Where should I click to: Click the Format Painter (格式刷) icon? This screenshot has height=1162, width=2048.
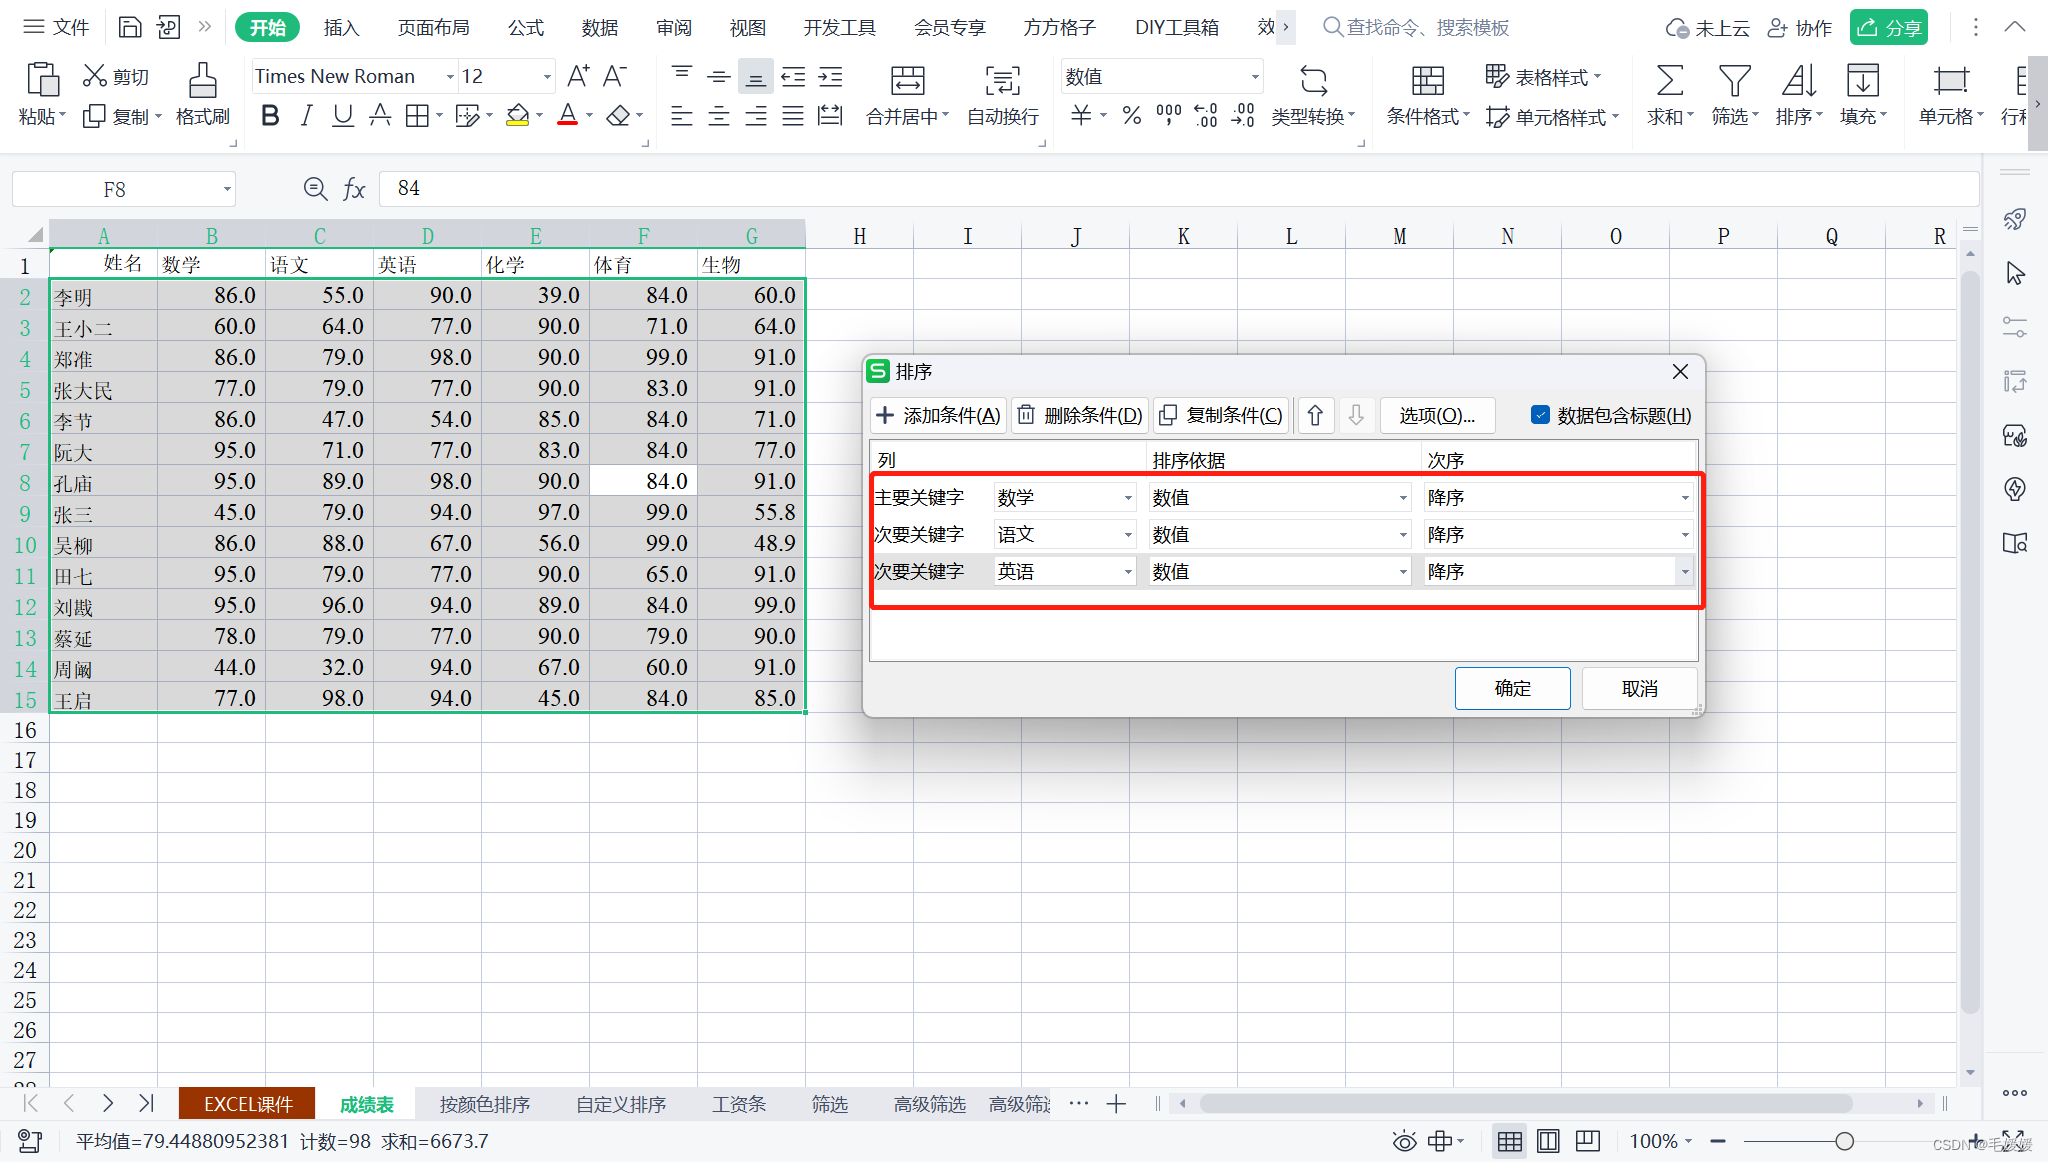point(202,81)
